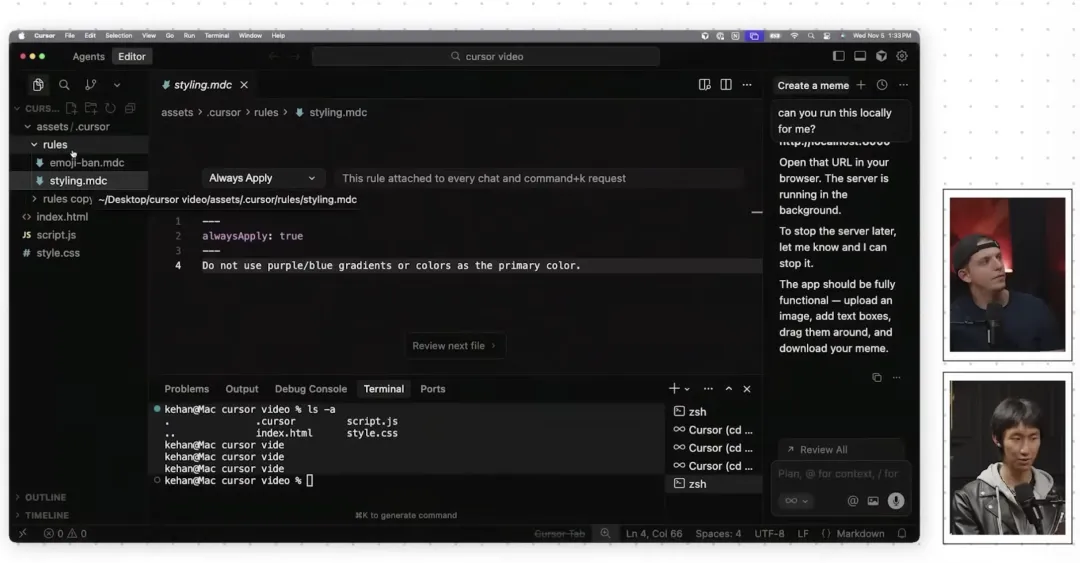
Task: Maximize the terminal panel with chevron up
Action: pyautogui.click(x=728, y=389)
